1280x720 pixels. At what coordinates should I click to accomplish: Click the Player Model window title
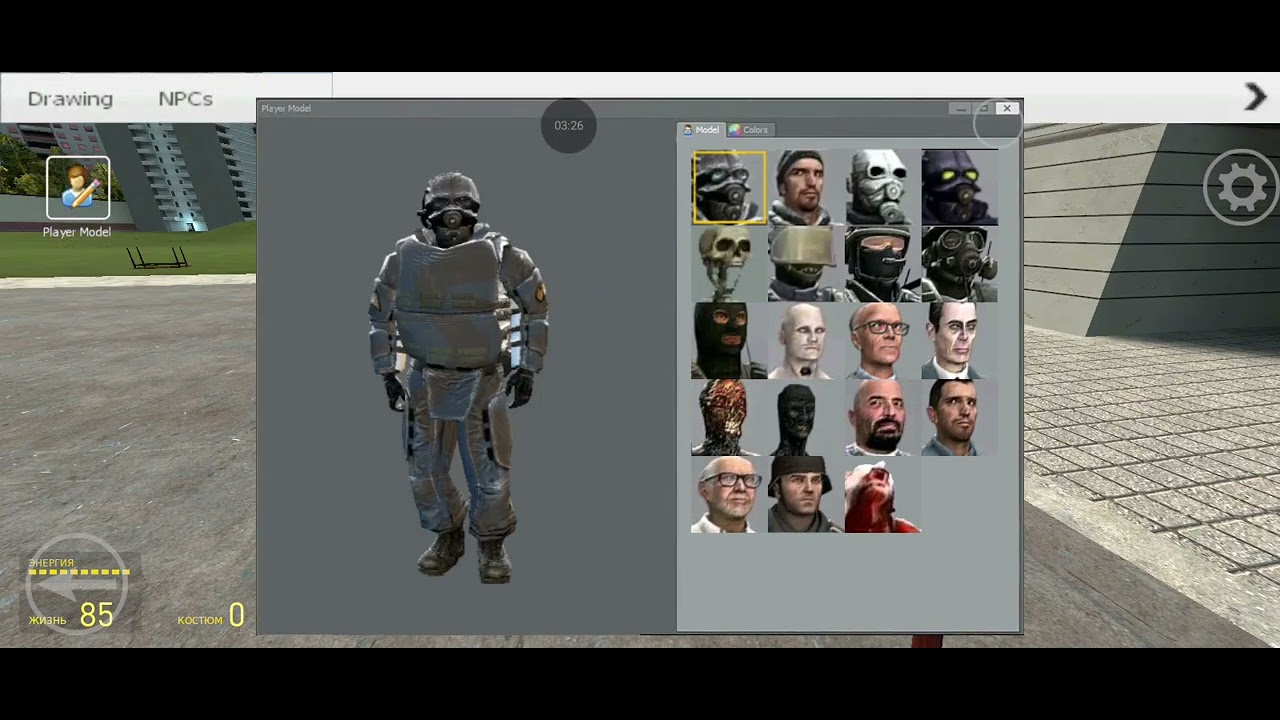[x=287, y=108]
